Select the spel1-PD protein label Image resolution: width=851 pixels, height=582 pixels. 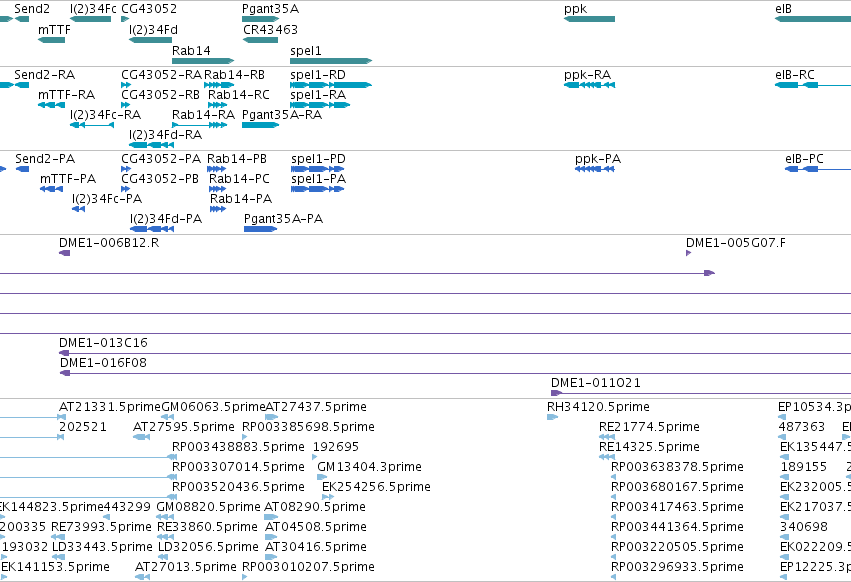tap(318, 159)
